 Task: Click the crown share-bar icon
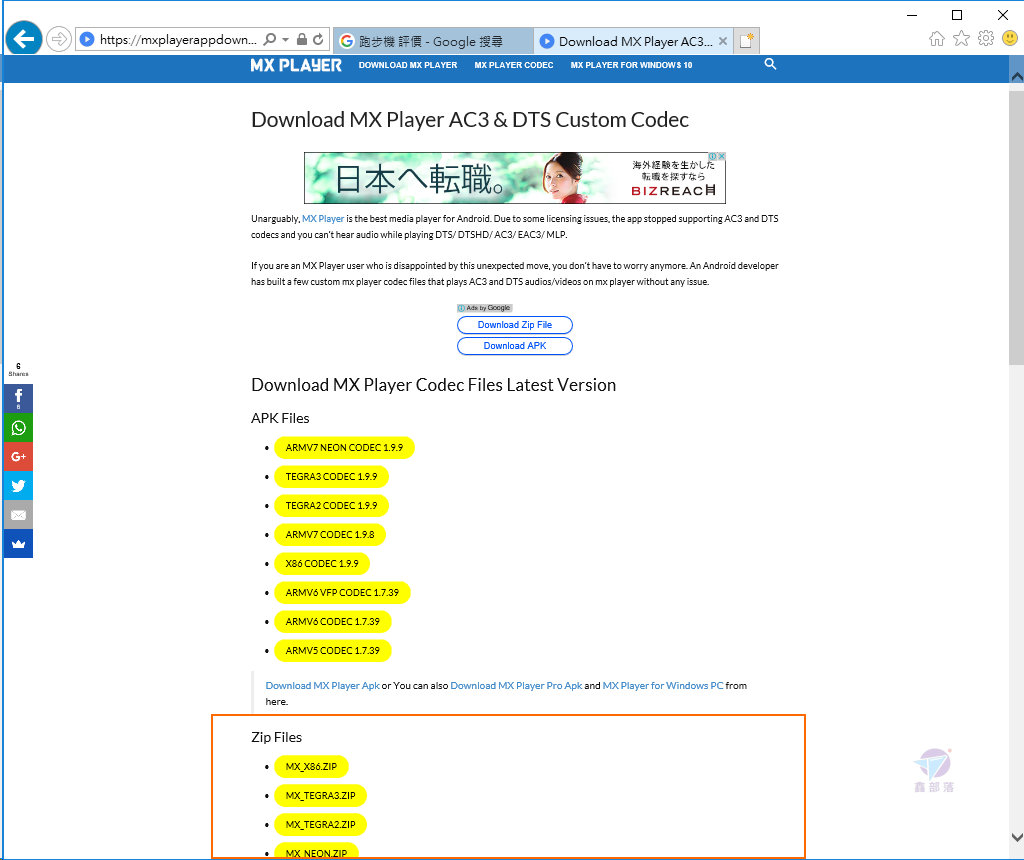pyautogui.click(x=18, y=544)
